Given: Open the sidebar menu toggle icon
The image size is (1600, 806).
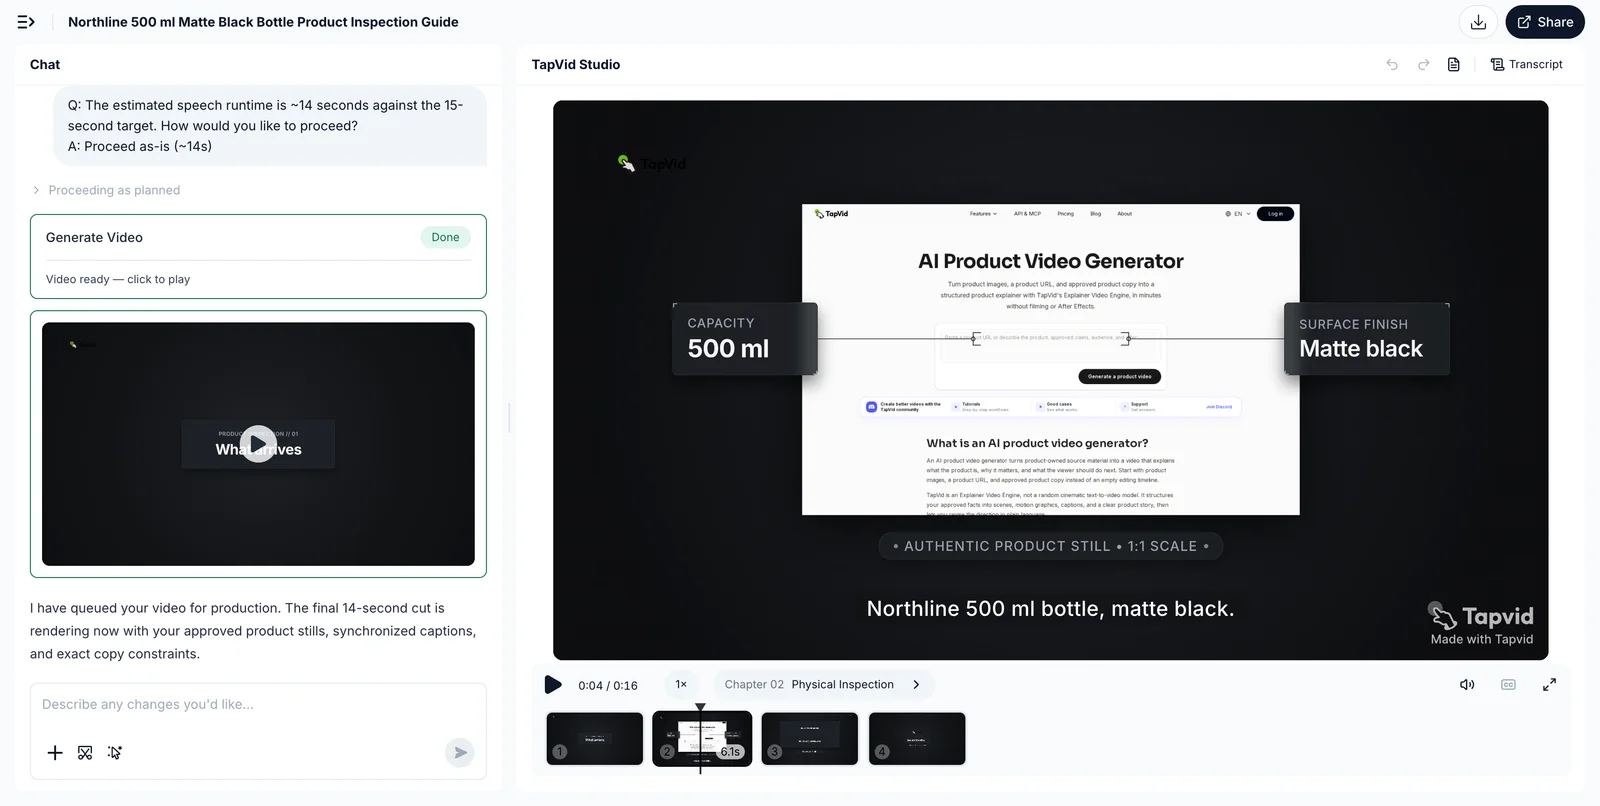Looking at the screenshot, I should 26,22.
